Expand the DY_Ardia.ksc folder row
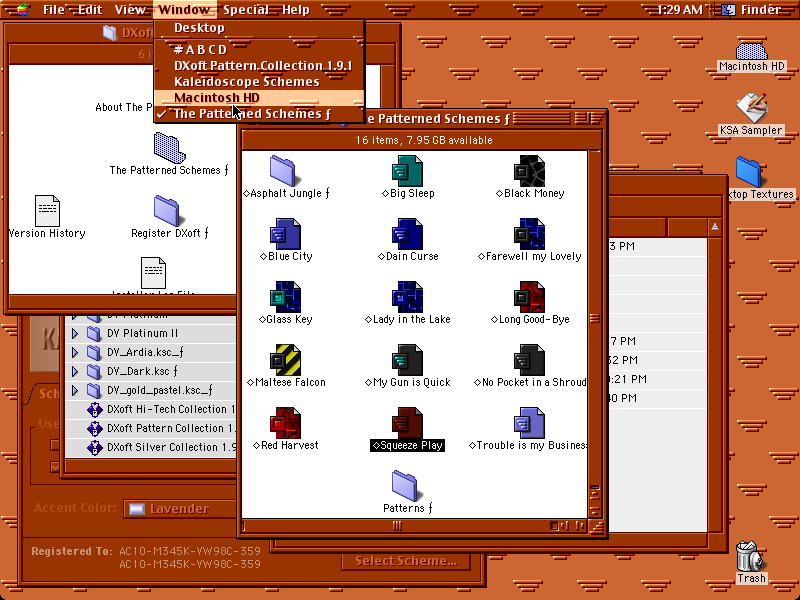This screenshot has height=600, width=800. (x=74, y=352)
